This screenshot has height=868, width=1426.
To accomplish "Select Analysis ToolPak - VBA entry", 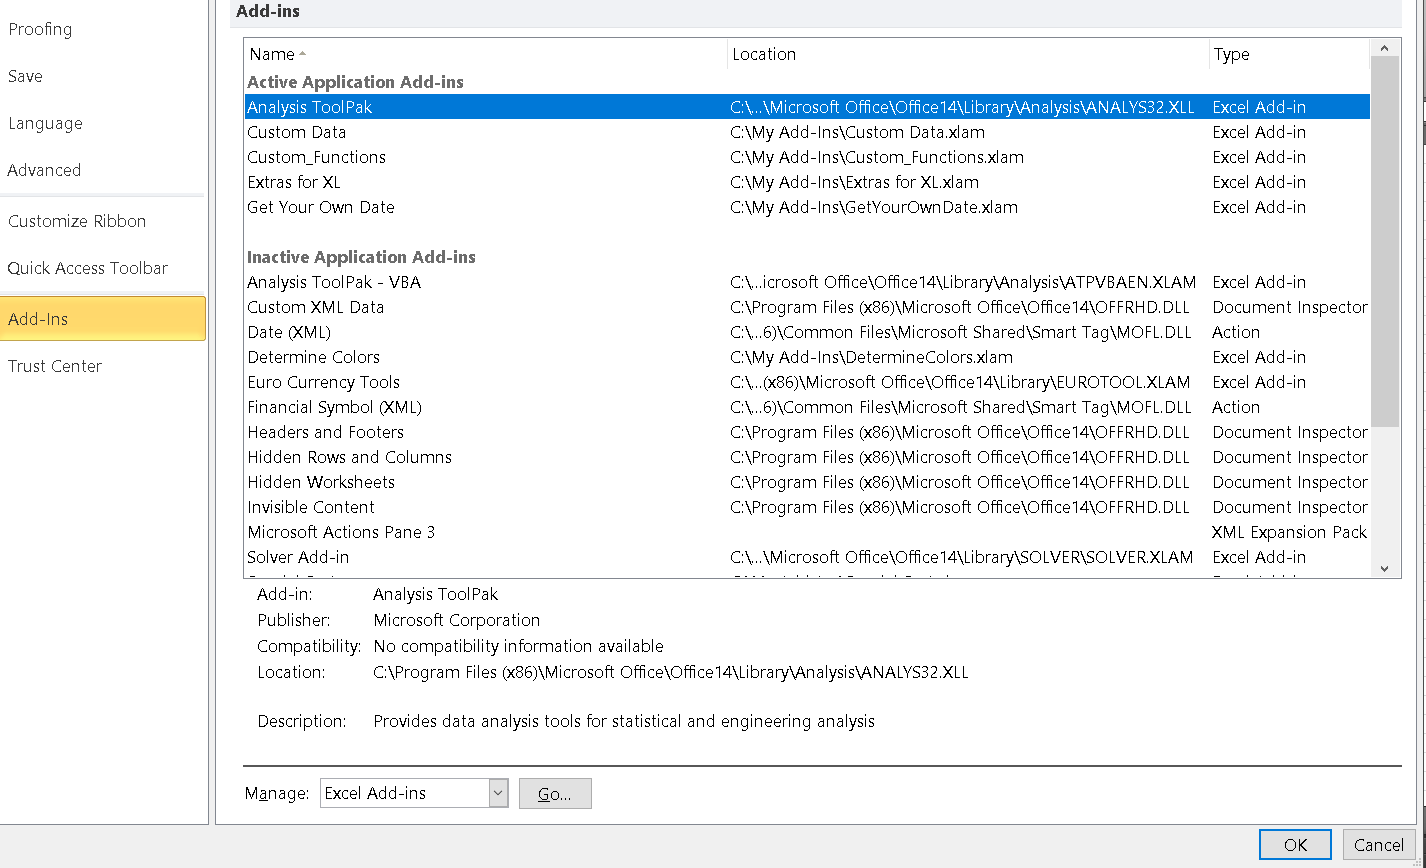I will (x=807, y=282).
